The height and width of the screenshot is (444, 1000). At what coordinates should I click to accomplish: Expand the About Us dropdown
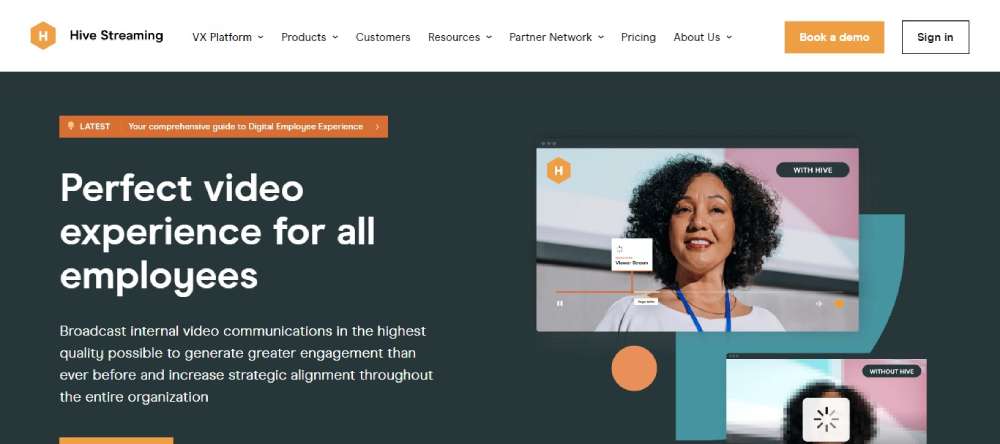pyautogui.click(x=702, y=37)
